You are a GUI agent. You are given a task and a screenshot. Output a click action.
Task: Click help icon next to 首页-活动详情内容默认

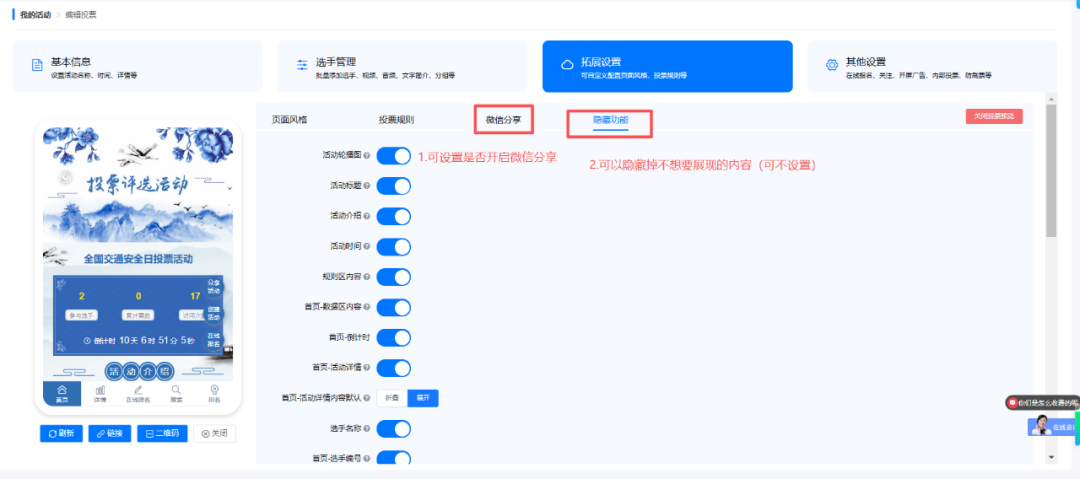(367, 398)
